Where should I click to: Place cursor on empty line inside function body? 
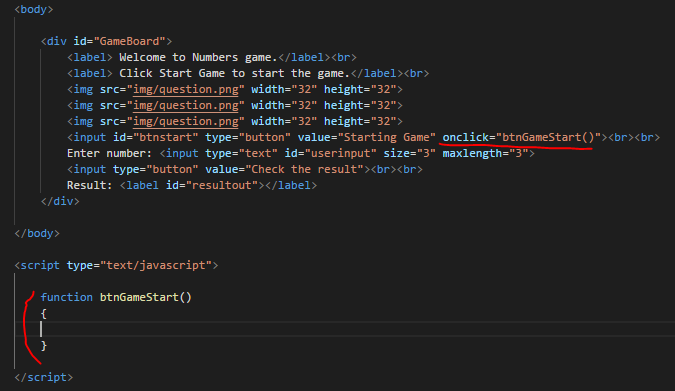(x=357, y=329)
